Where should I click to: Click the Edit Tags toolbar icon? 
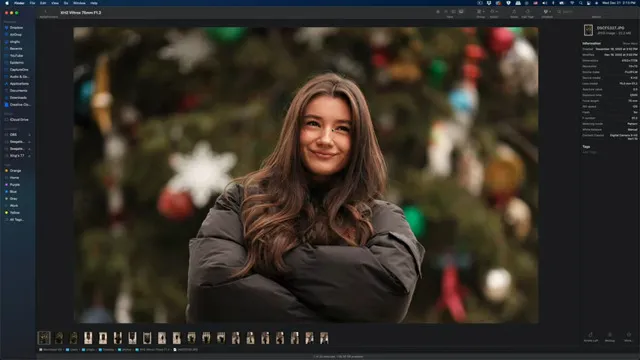pyautogui.click(x=527, y=12)
